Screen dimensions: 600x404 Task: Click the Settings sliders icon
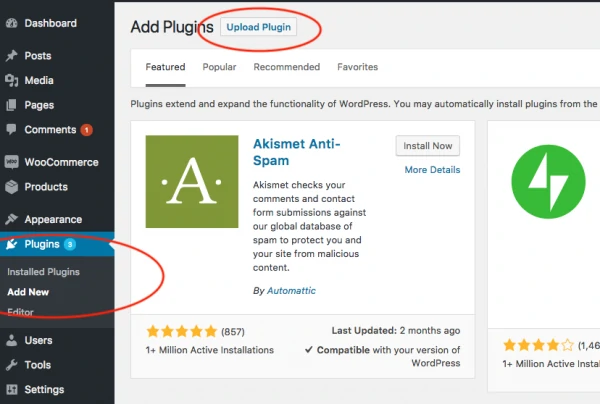click(11, 389)
